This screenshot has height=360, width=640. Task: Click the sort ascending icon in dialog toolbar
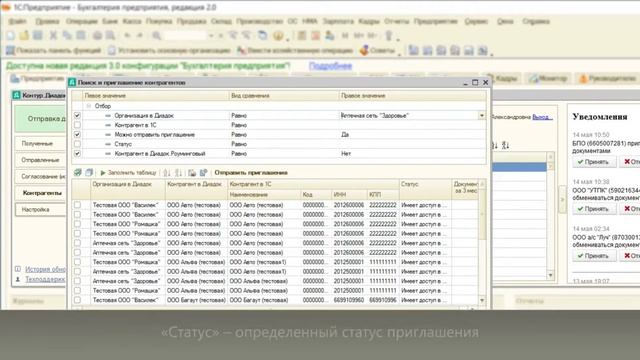coord(167,173)
